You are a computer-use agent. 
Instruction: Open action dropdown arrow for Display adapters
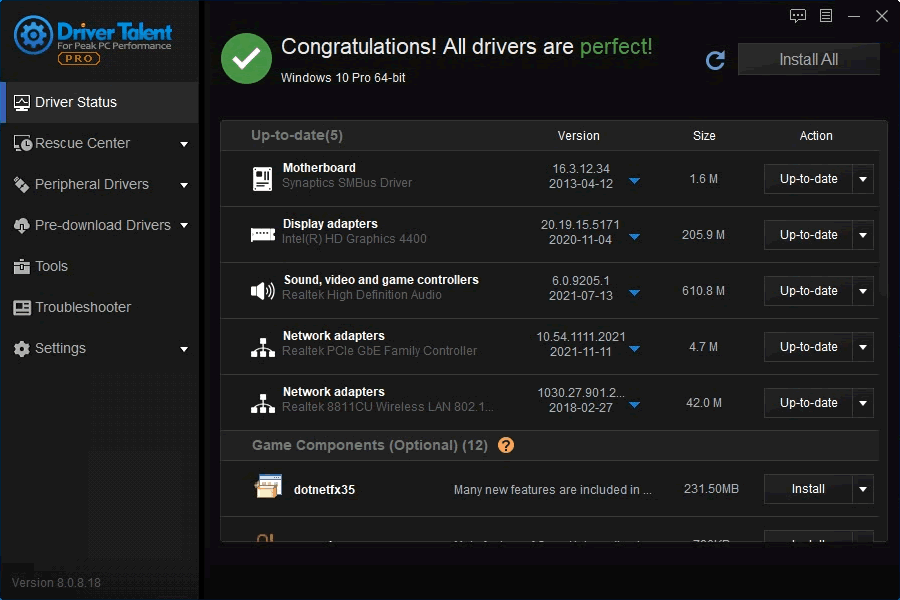863,235
